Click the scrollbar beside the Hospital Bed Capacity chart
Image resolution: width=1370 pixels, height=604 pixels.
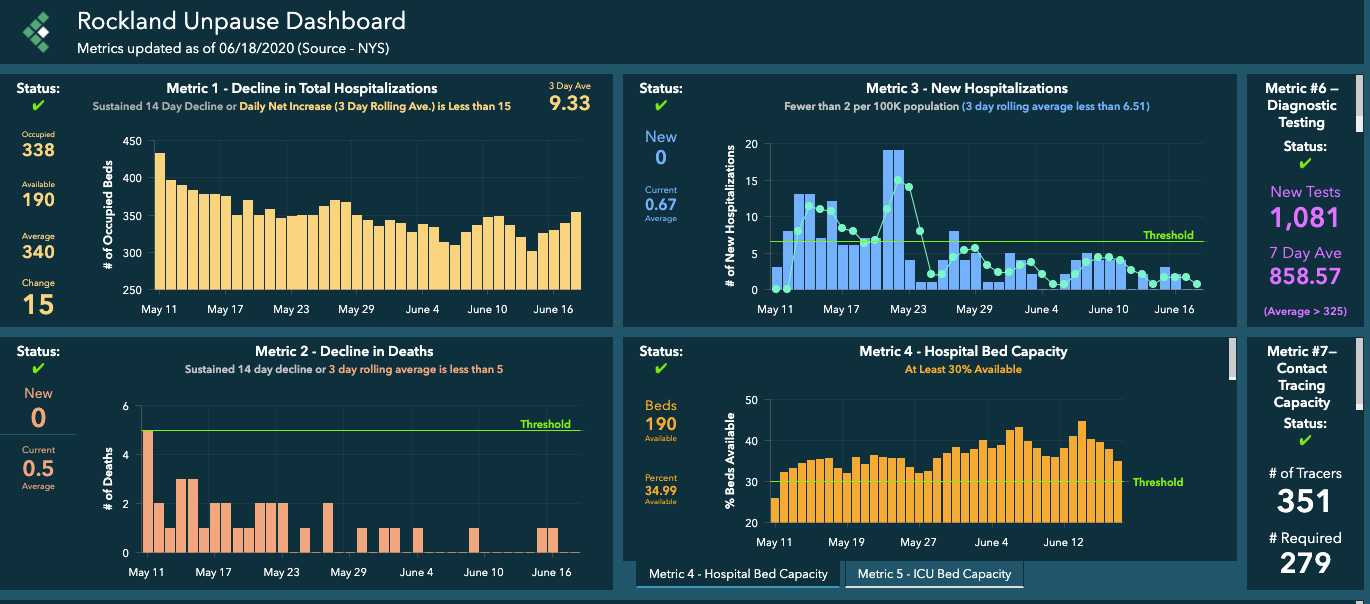[x=1232, y=359]
